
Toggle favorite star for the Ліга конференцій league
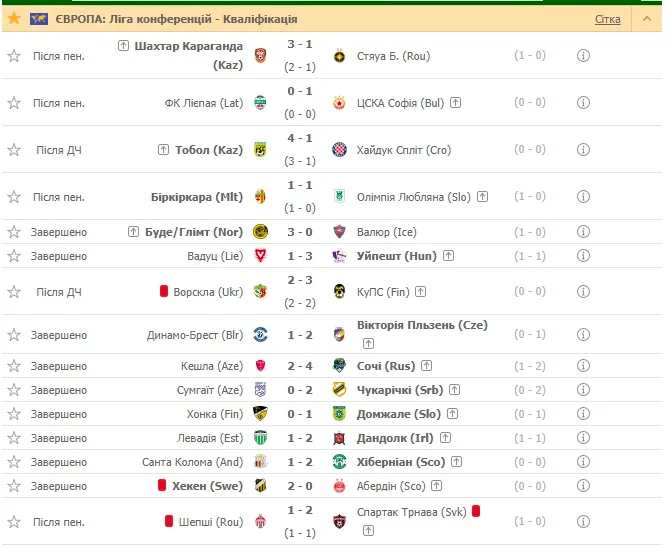14,19
